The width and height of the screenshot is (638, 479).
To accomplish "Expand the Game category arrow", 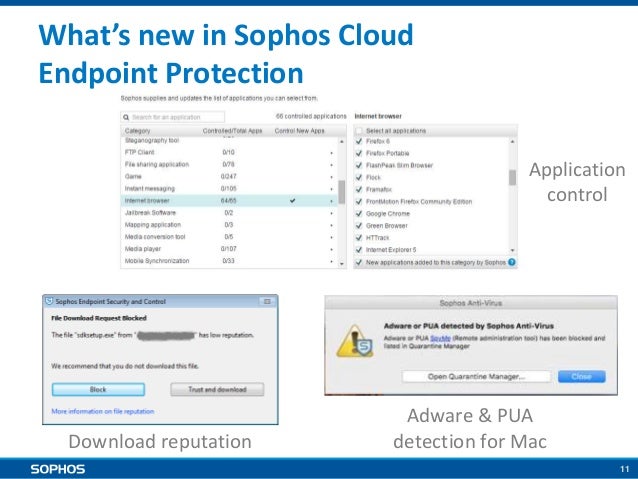I will click(332, 177).
